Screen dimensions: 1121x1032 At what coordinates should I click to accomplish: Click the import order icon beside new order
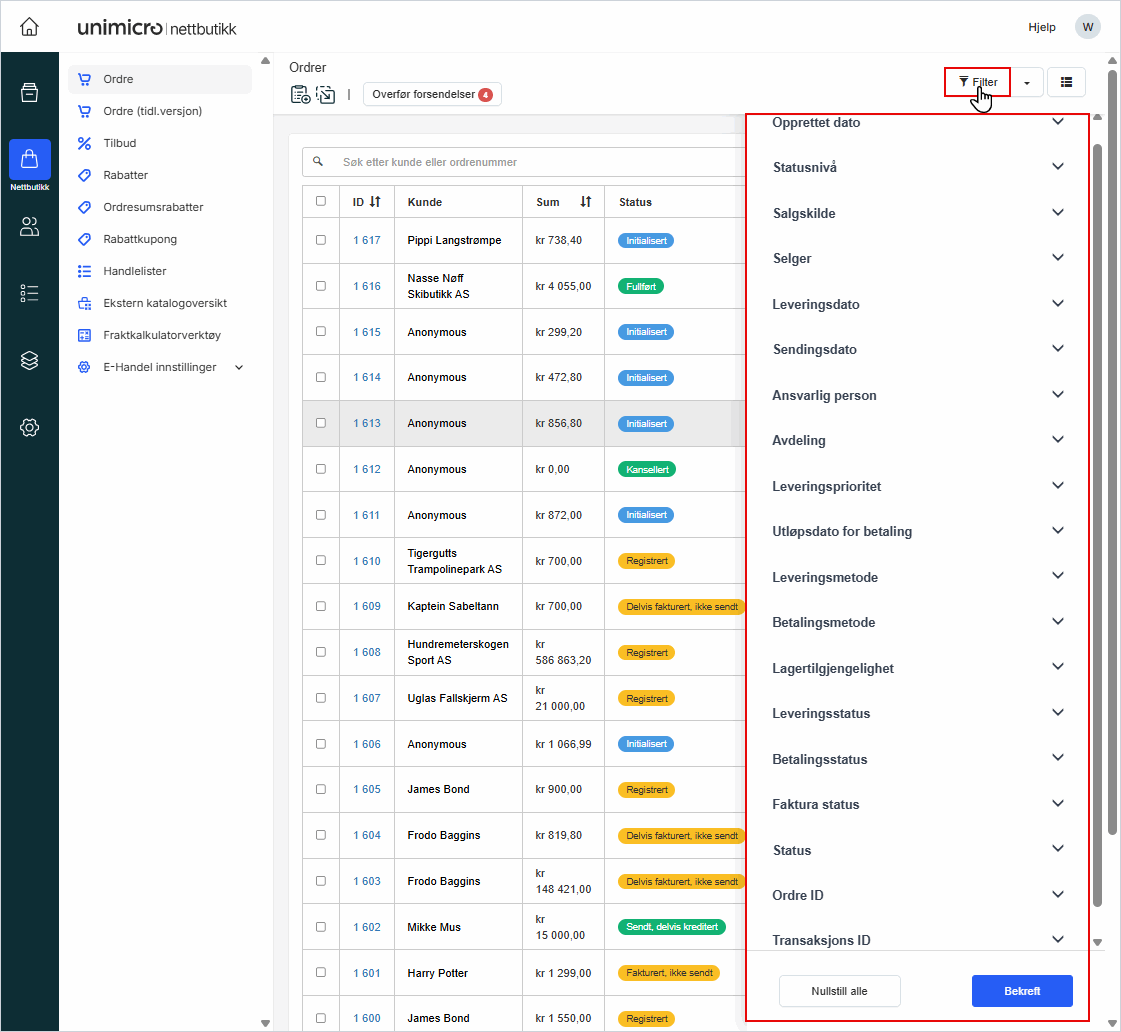(x=326, y=95)
